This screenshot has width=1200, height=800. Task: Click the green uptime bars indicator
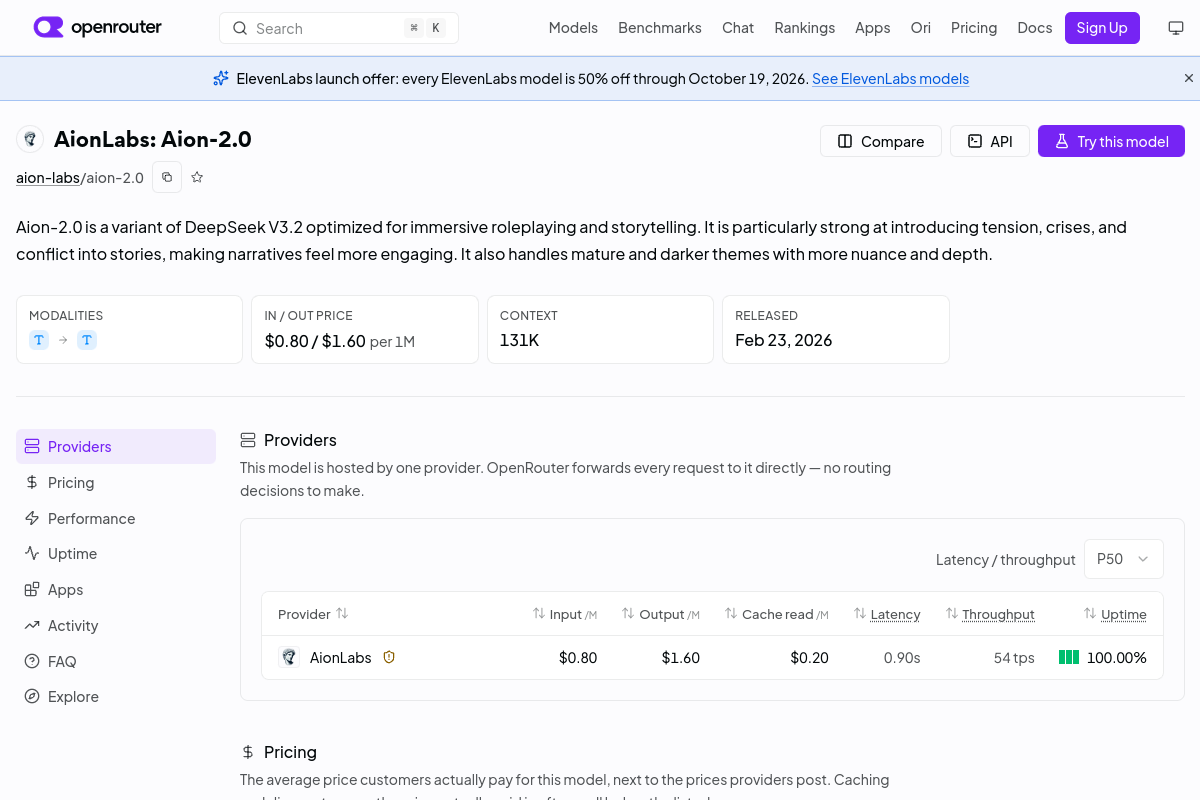pos(1069,657)
